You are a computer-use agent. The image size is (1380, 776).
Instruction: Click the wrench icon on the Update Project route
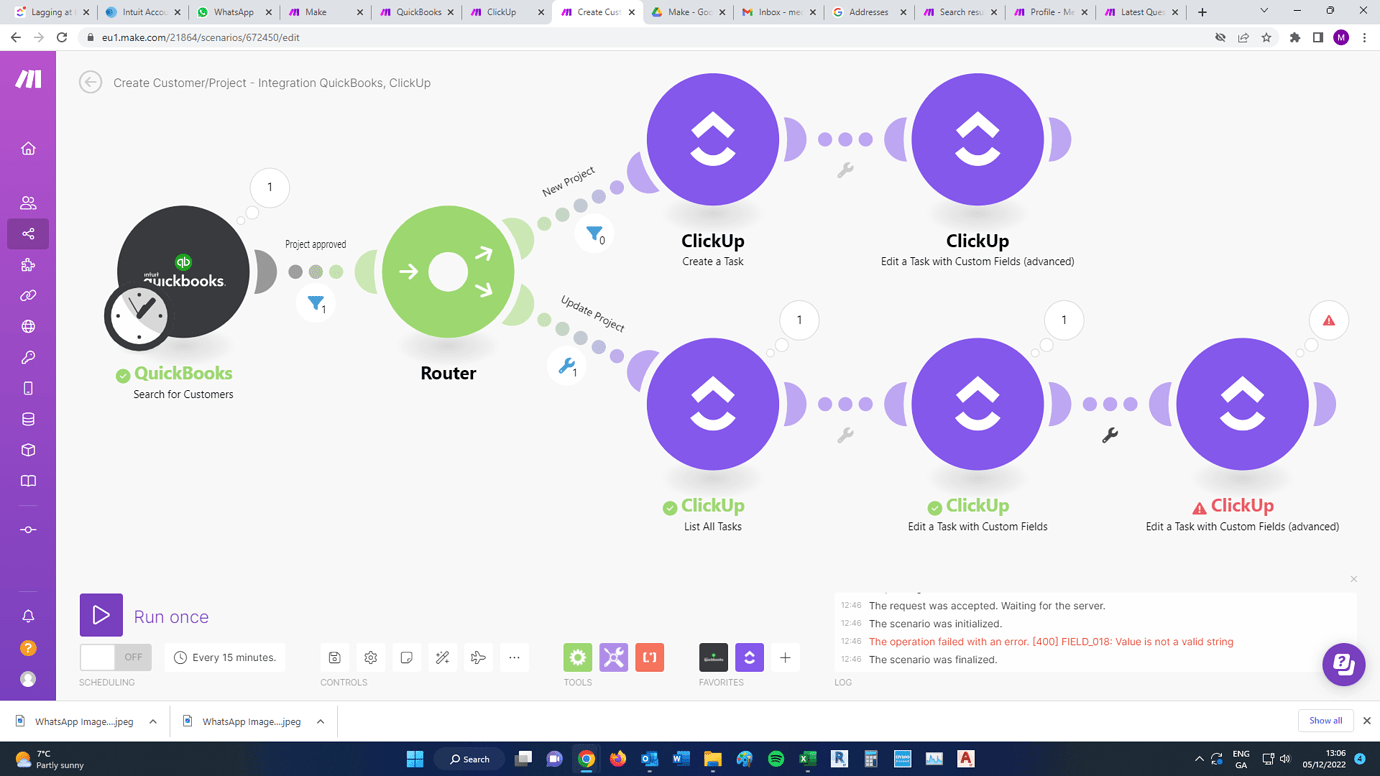tap(566, 366)
